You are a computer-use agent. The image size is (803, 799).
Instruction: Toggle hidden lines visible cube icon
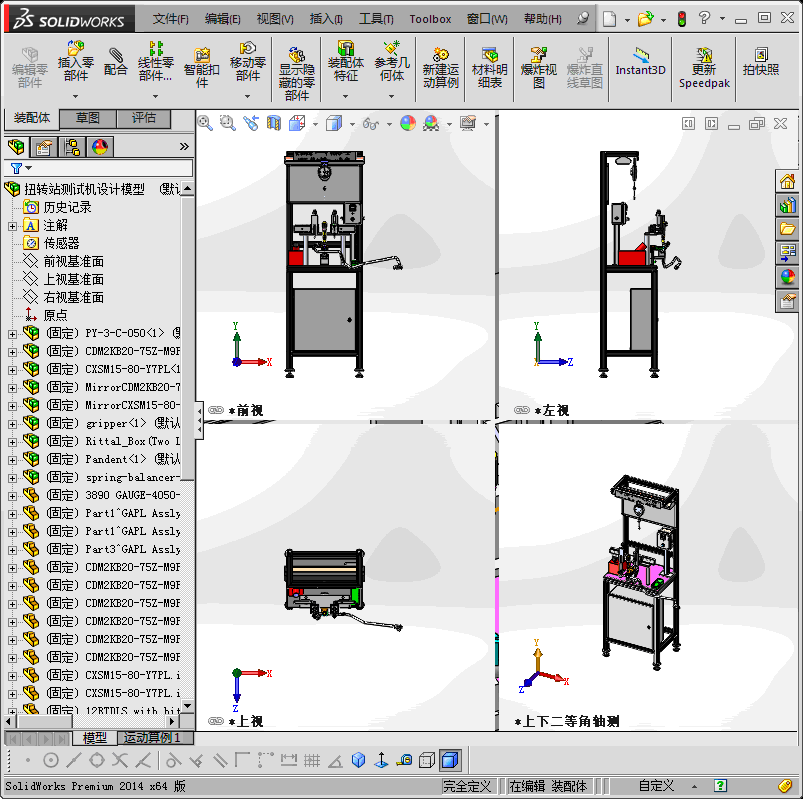[427, 760]
